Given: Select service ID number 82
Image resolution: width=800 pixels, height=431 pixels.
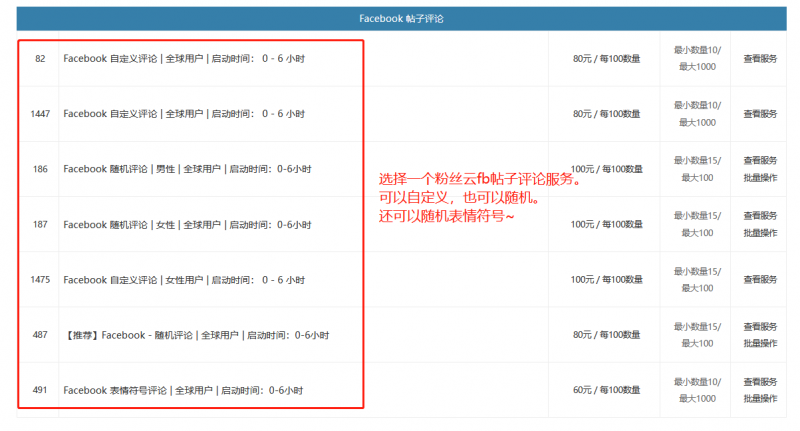Looking at the screenshot, I should (x=40, y=59).
